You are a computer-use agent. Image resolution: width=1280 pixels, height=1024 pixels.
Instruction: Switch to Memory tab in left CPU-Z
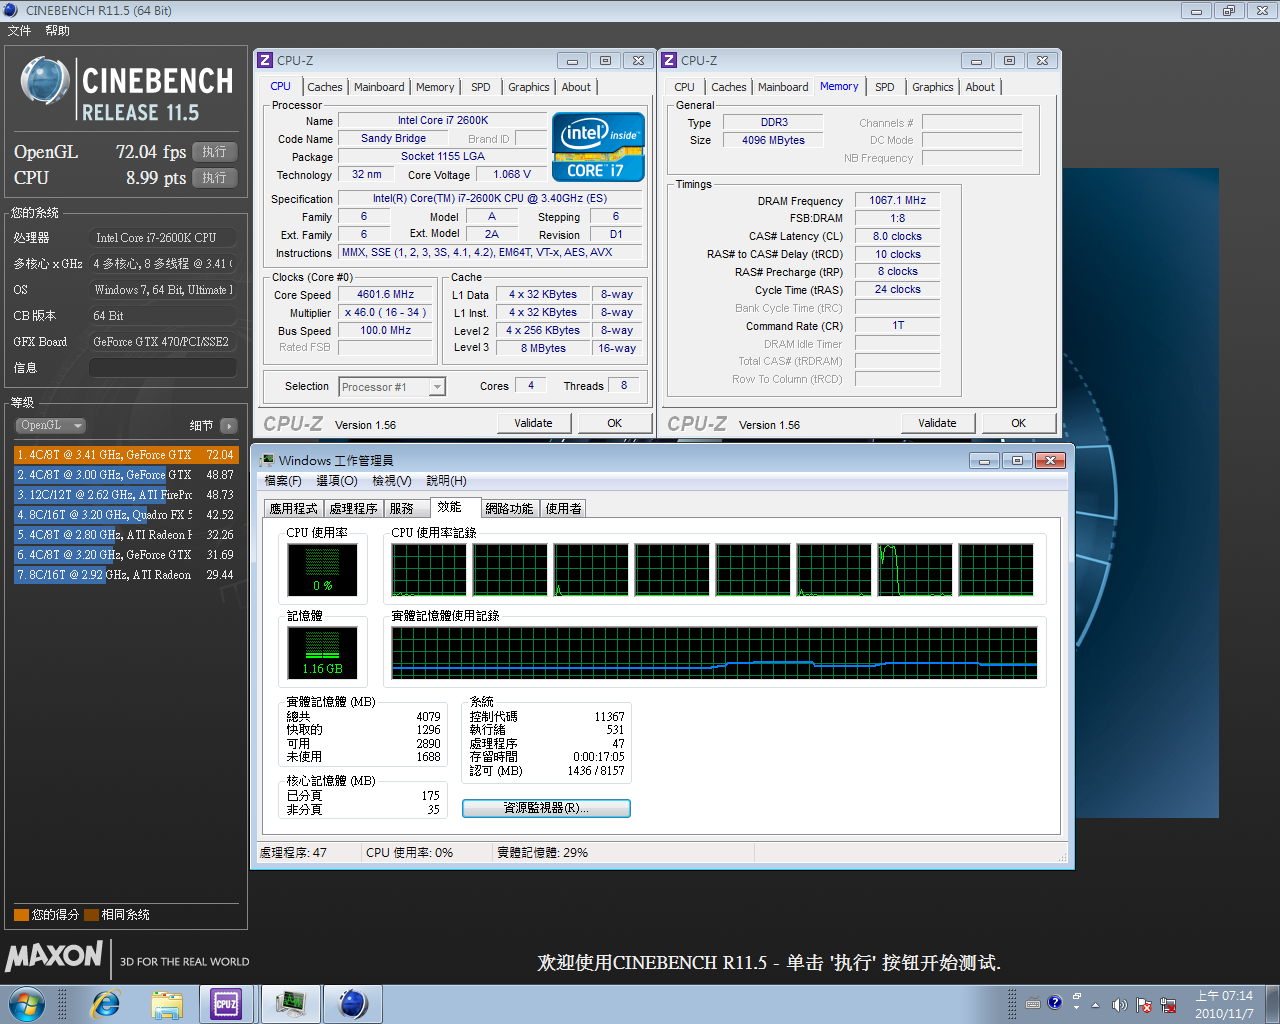(435, 87)
